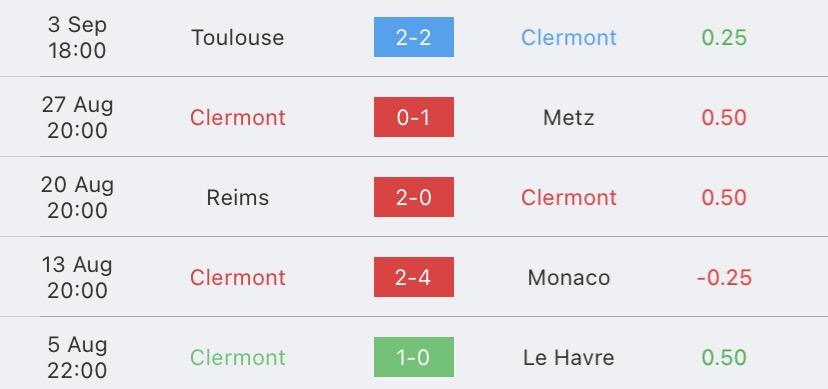Image resolution: width=828 pixels, height=389 pixels.
Task: Open green Clermont in the Le Havre row
Action: pos(238,358)
